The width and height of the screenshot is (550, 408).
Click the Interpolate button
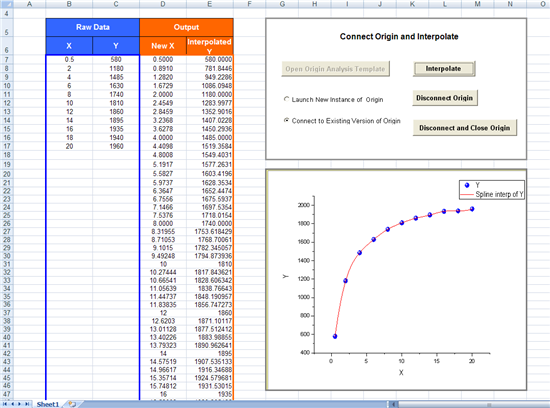pyautogui.click(x=444, y=69)
